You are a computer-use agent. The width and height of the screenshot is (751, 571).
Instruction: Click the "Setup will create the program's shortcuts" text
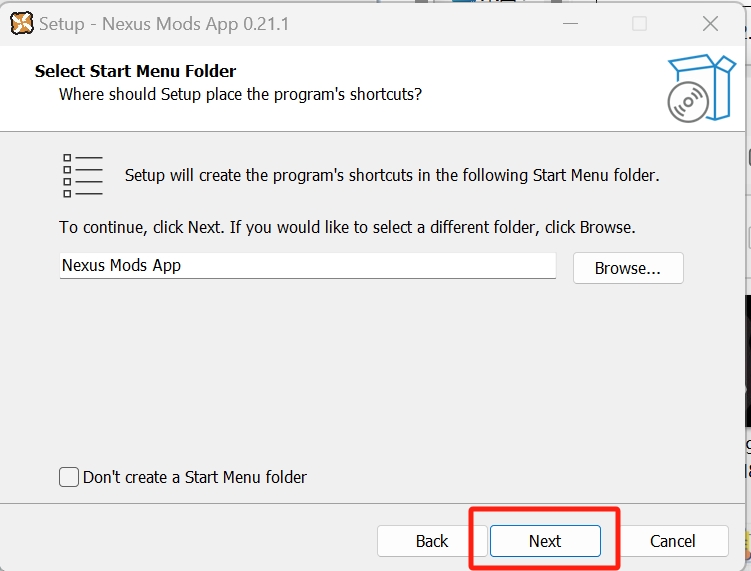click(392, 175)
